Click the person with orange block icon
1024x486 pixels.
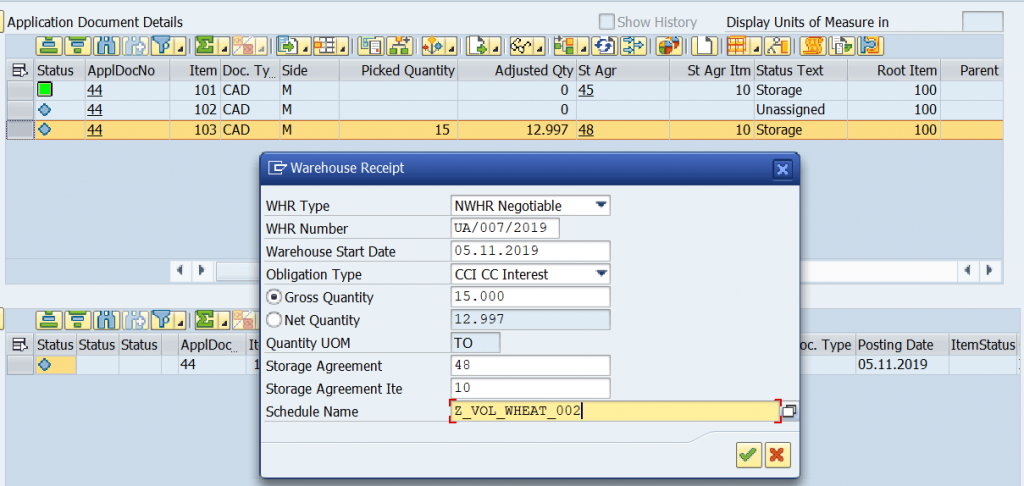(776, 46)
